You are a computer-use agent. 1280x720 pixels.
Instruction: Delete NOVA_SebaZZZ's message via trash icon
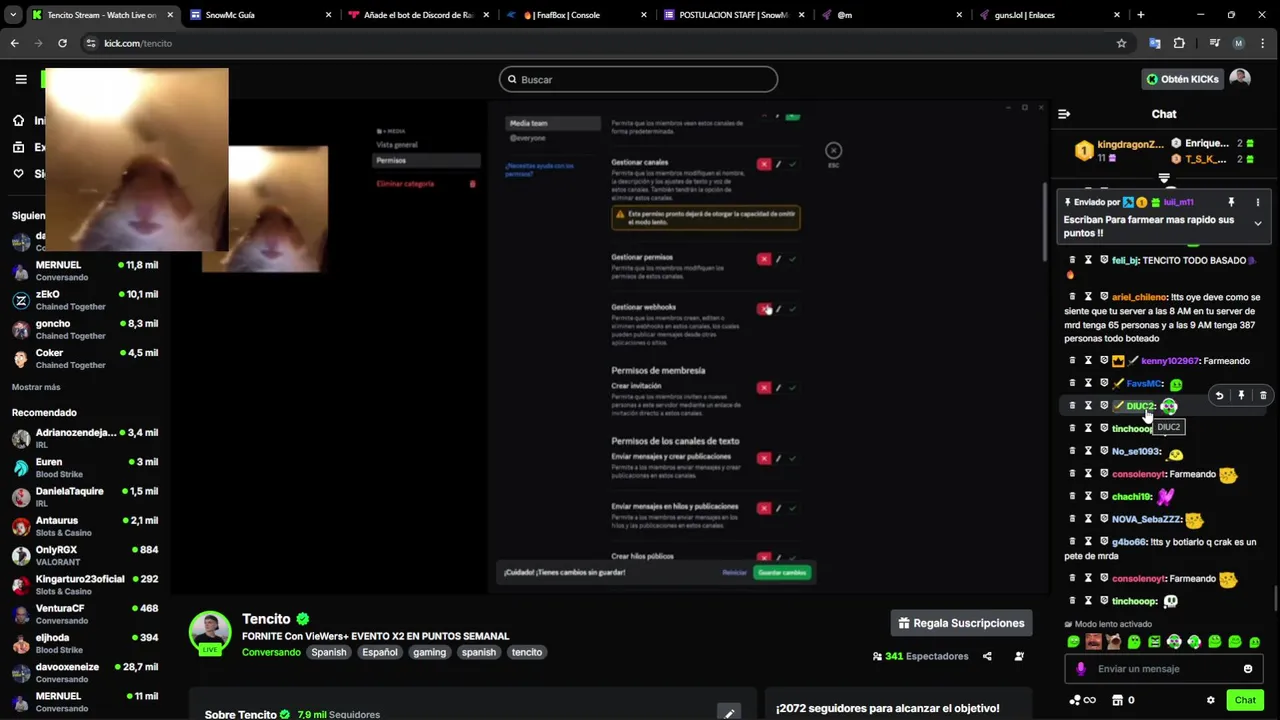(x=1072, y=520)
